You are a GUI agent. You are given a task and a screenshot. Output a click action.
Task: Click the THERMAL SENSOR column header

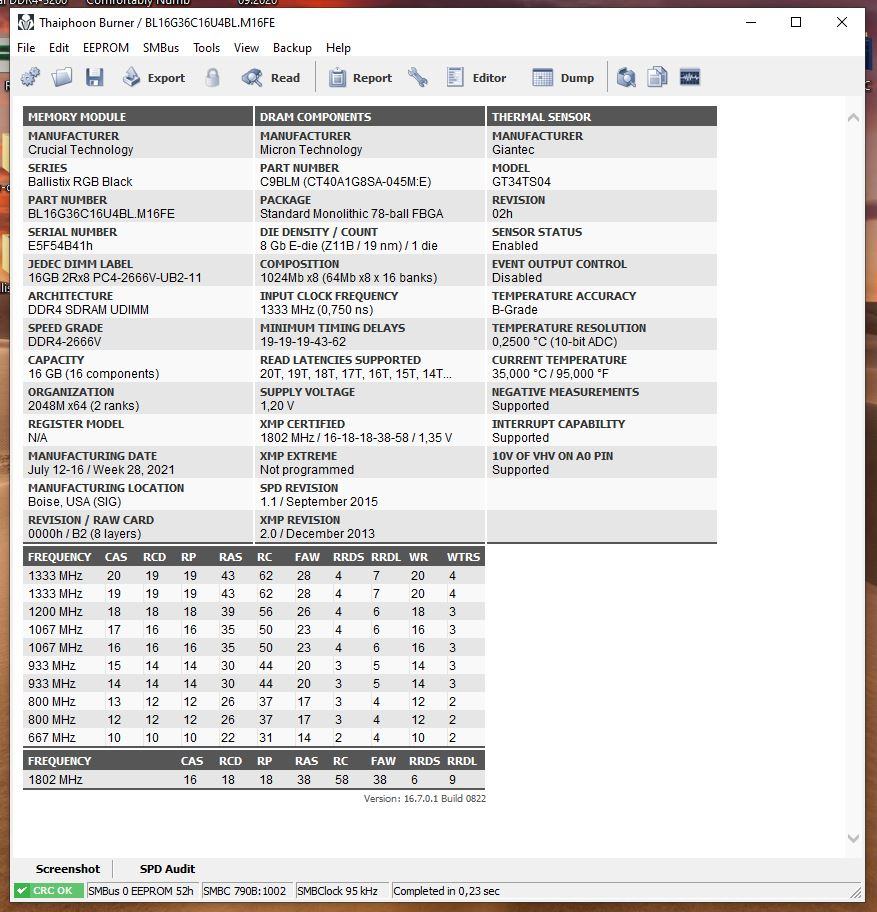pos(602,116)
